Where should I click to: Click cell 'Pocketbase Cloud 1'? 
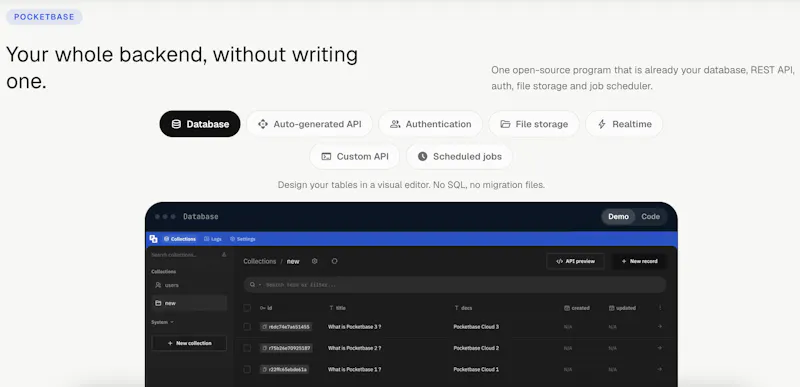[476, 369]
